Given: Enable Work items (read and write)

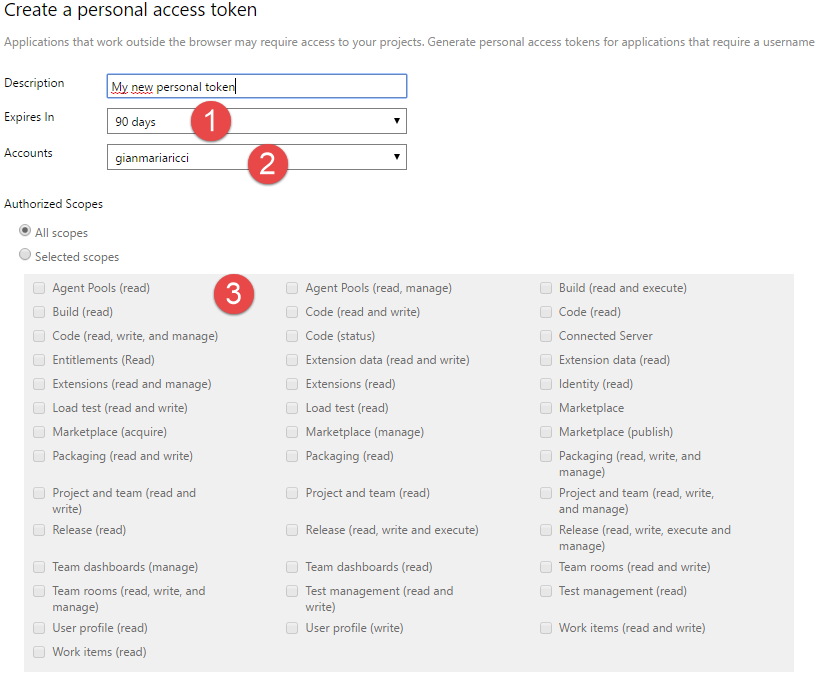Looking at the screenshot, I should pyautogui.click(x=546, y=628).
